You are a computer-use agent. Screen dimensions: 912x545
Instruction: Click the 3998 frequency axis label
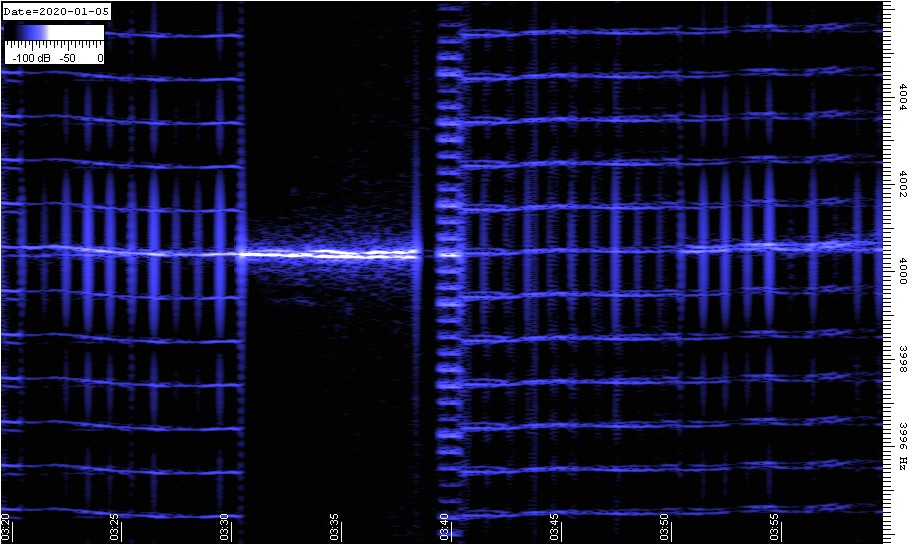coord(903,359)
